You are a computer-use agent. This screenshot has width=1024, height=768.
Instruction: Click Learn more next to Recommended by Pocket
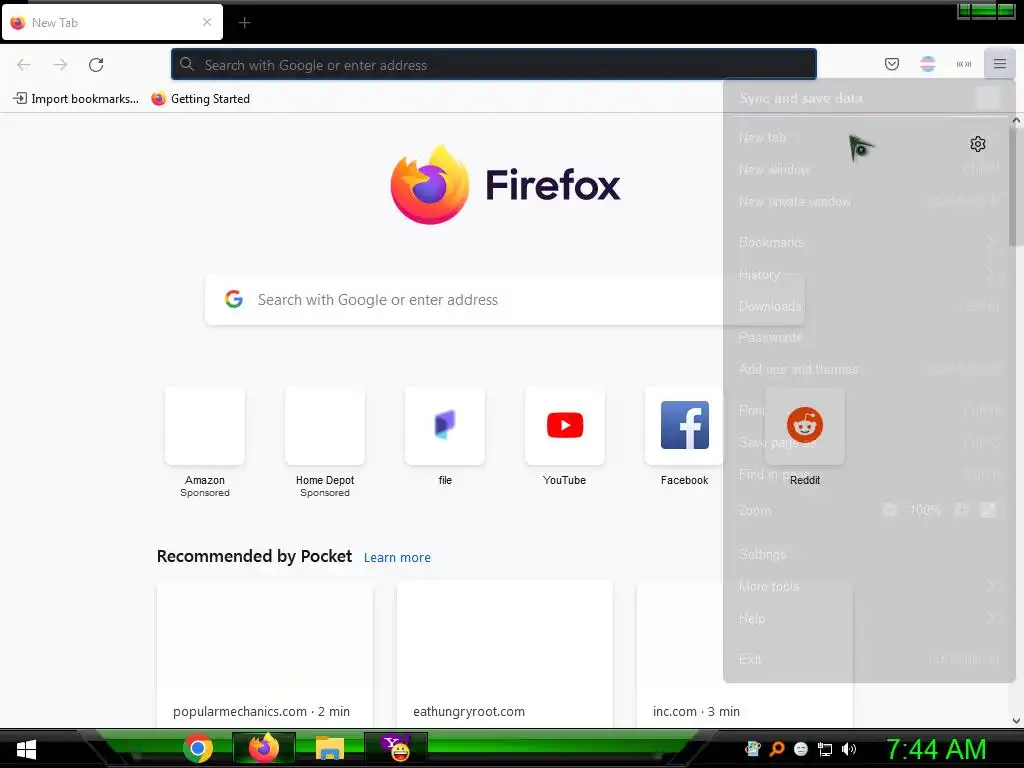pos(397,558)
